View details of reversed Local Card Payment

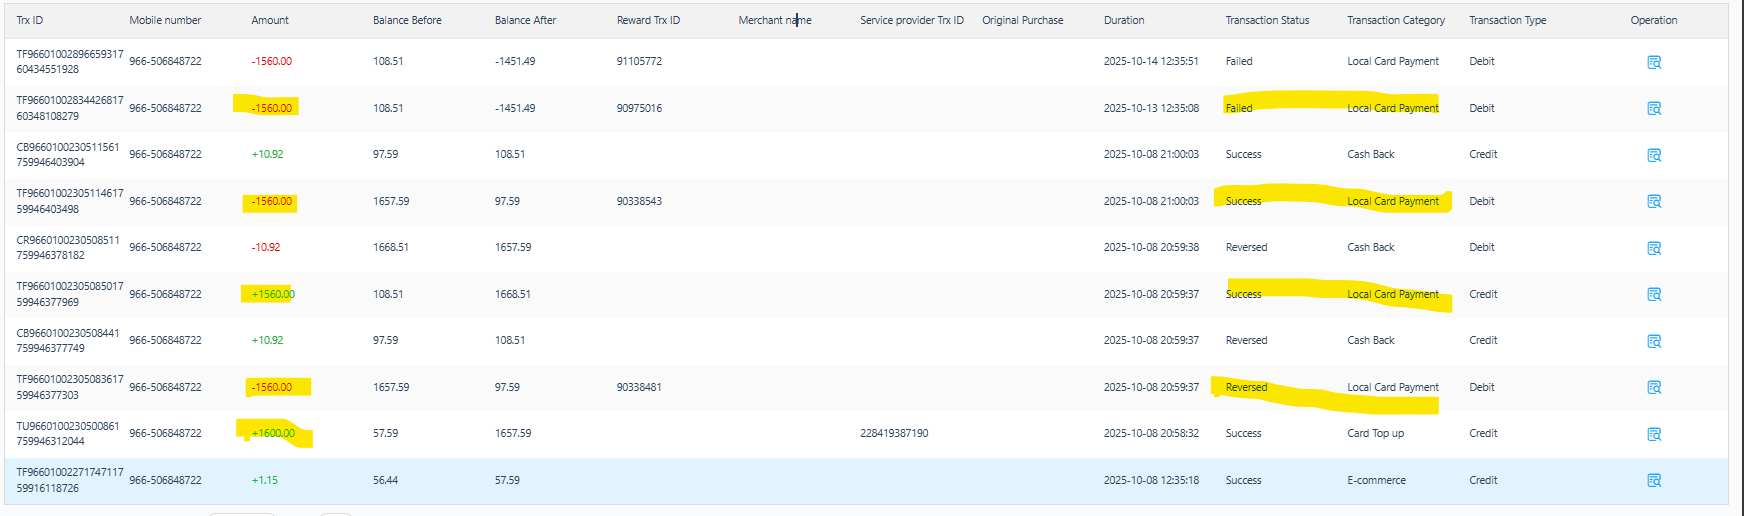coord(1653,388)
